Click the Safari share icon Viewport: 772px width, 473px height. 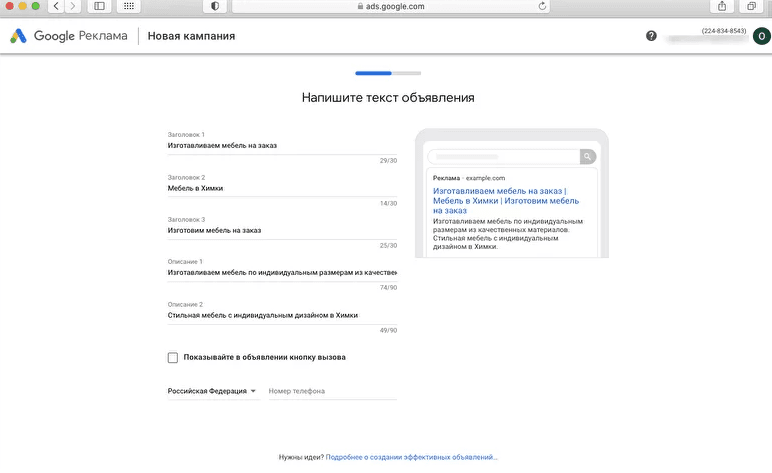point(722,6)
